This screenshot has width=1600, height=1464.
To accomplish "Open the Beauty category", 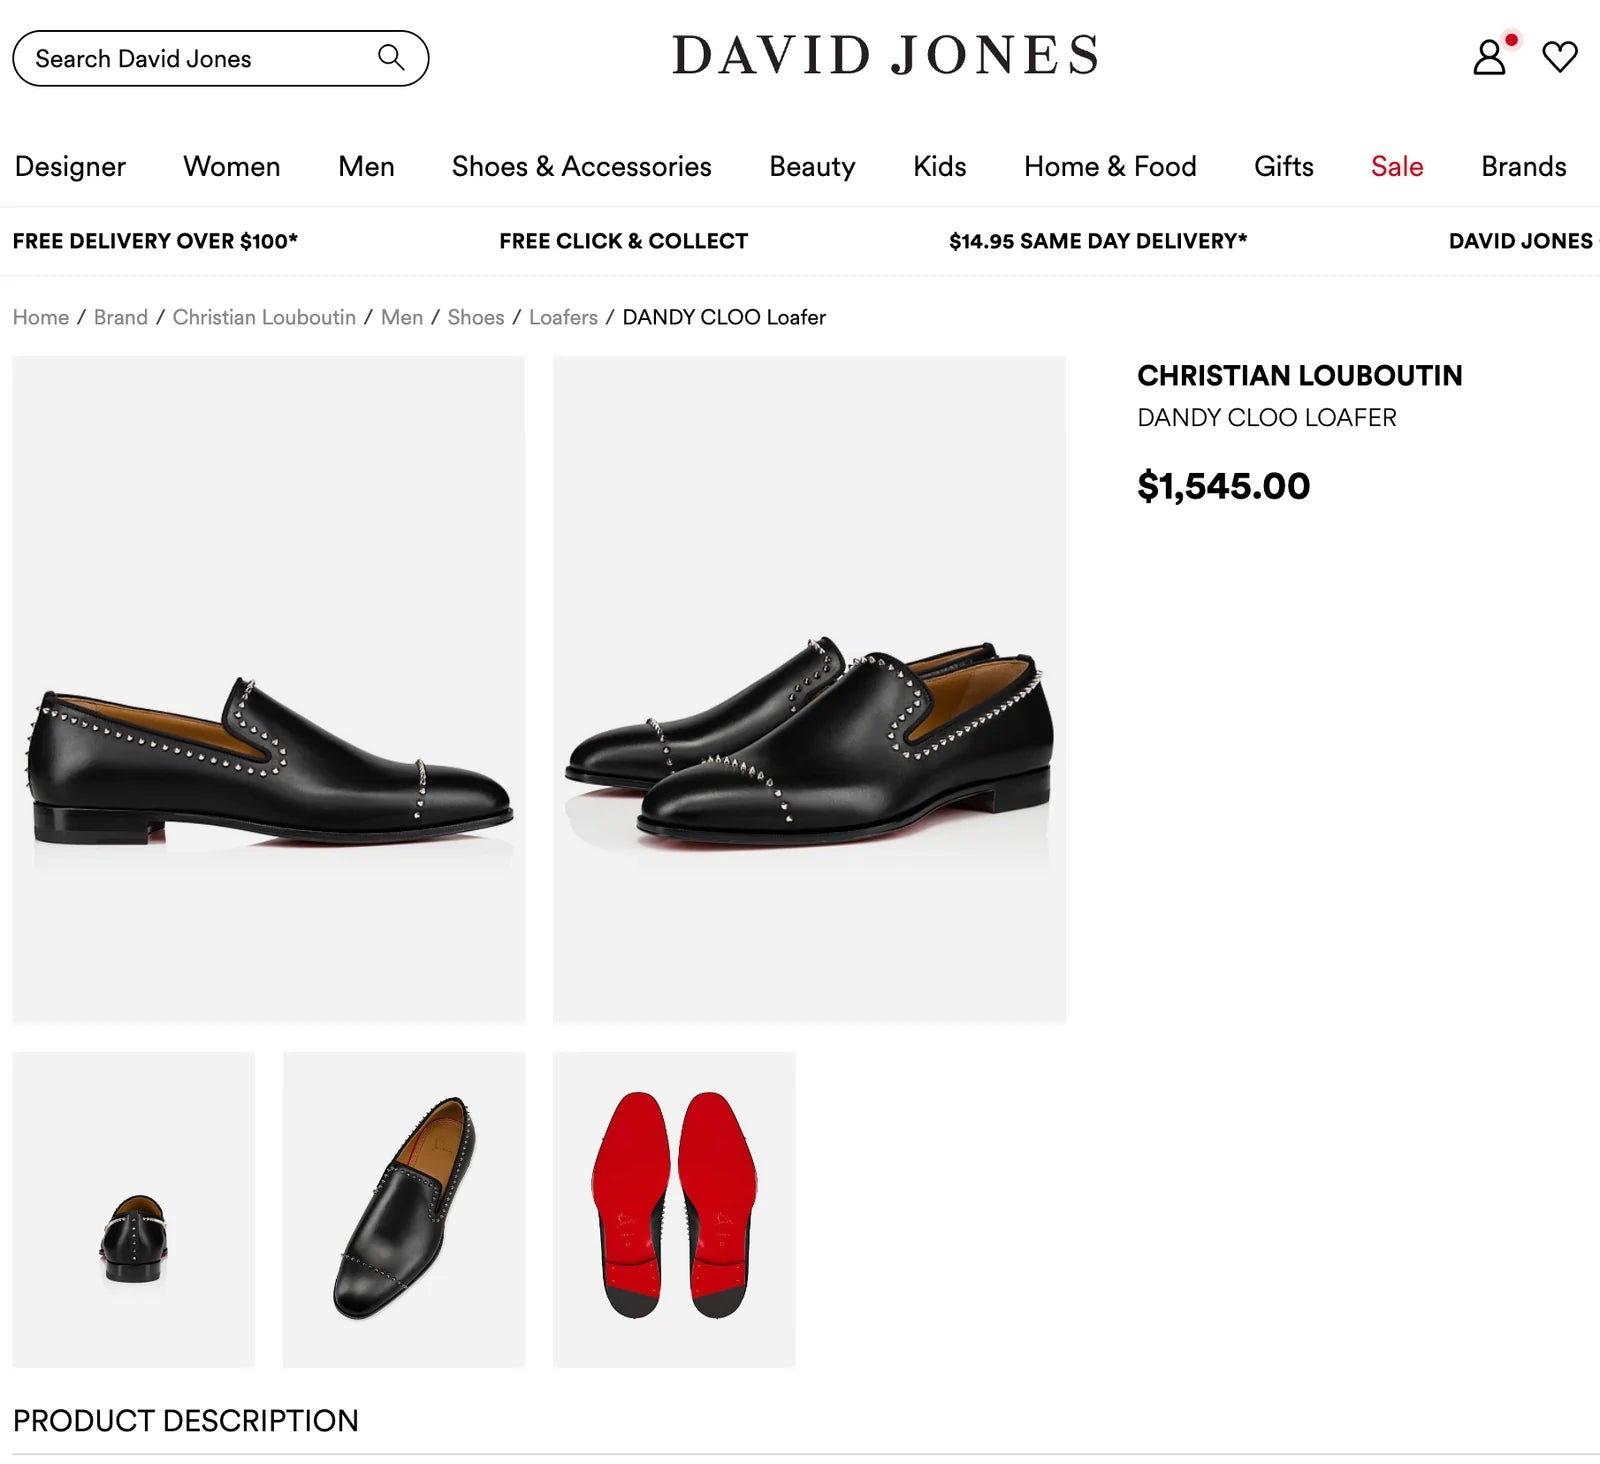I will (811, 167).
